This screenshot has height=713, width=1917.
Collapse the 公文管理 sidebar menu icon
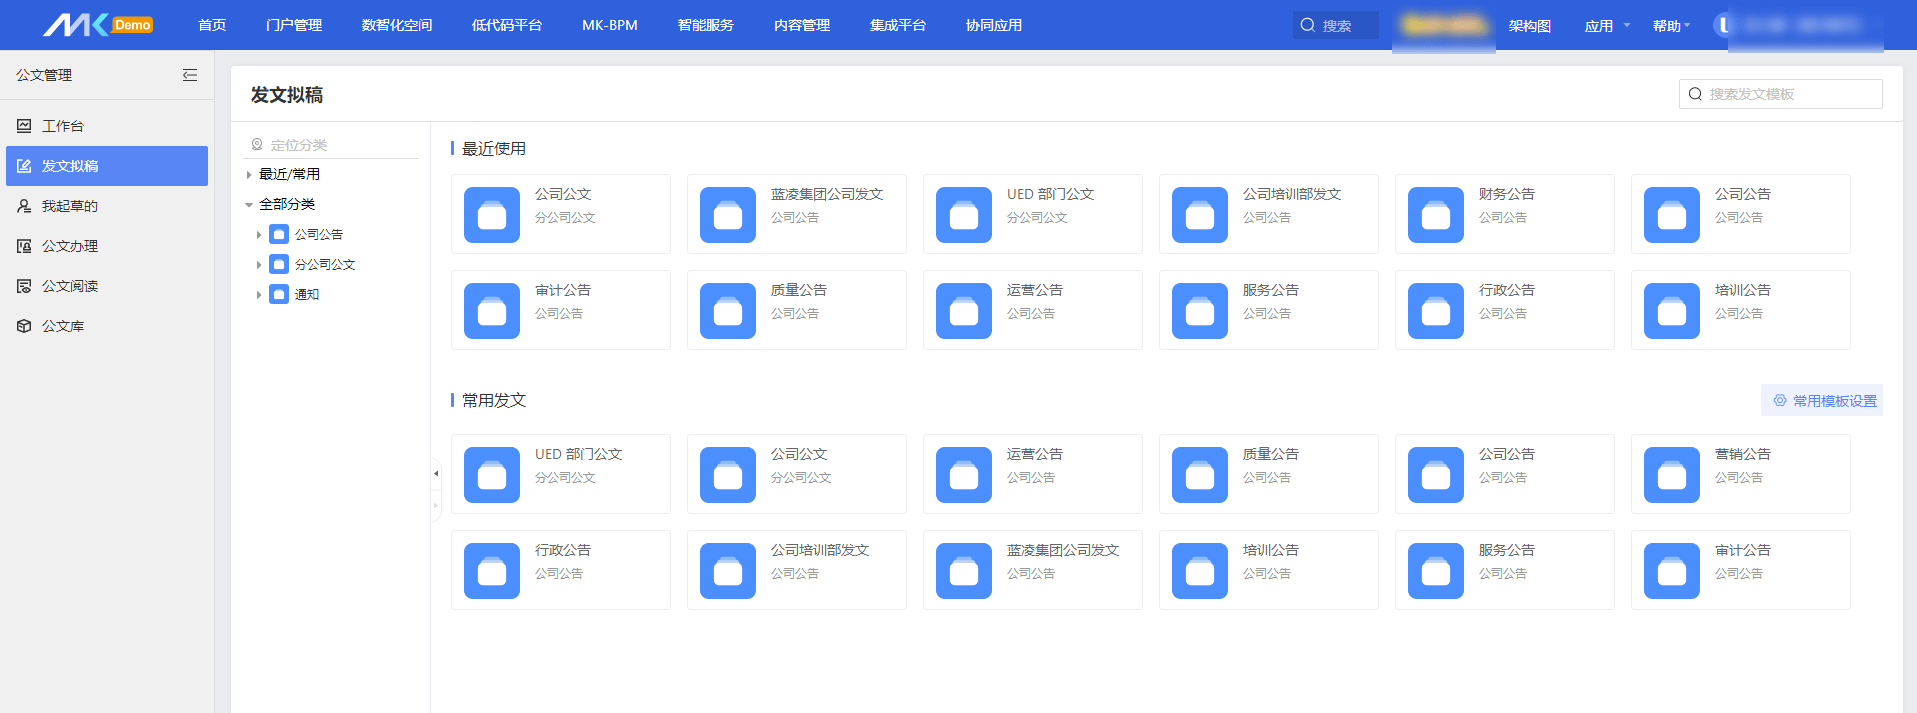pyautogui.click(x=190, y=75)
